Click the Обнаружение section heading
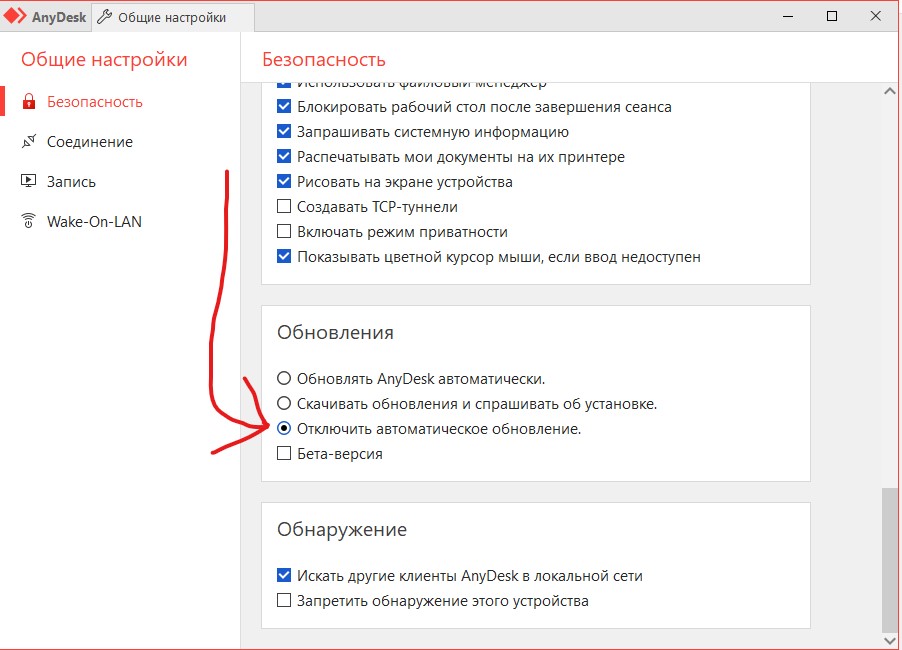The width and height of the screenshot is (902, 650). pyautogui.click(x=342, y=529)
